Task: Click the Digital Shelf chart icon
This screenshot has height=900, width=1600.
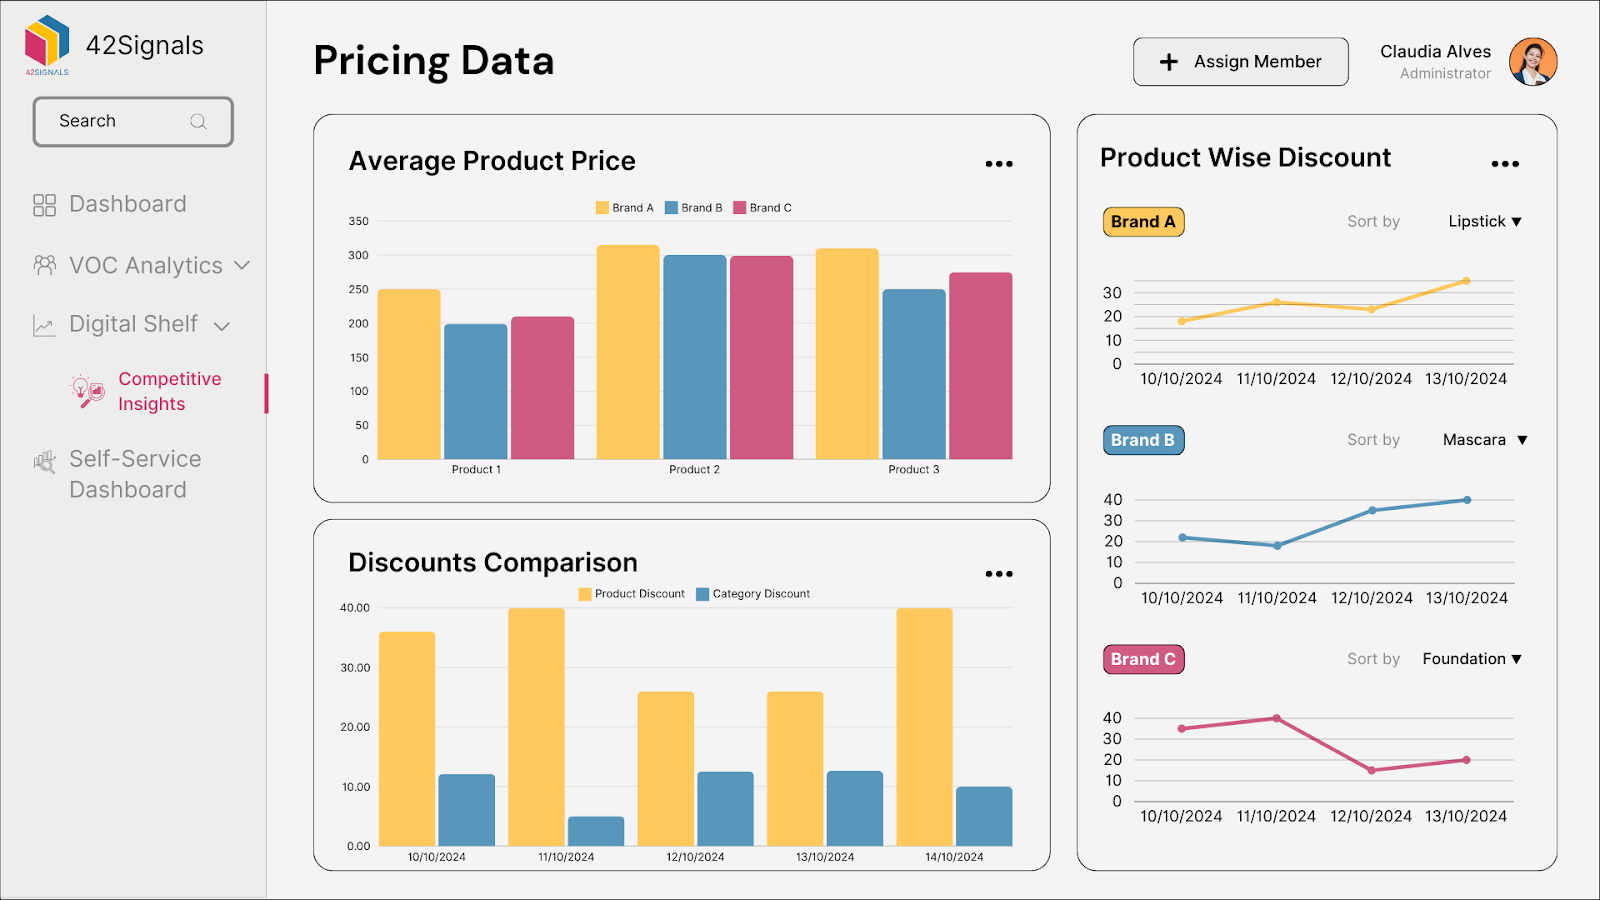Action: (44, 325)
